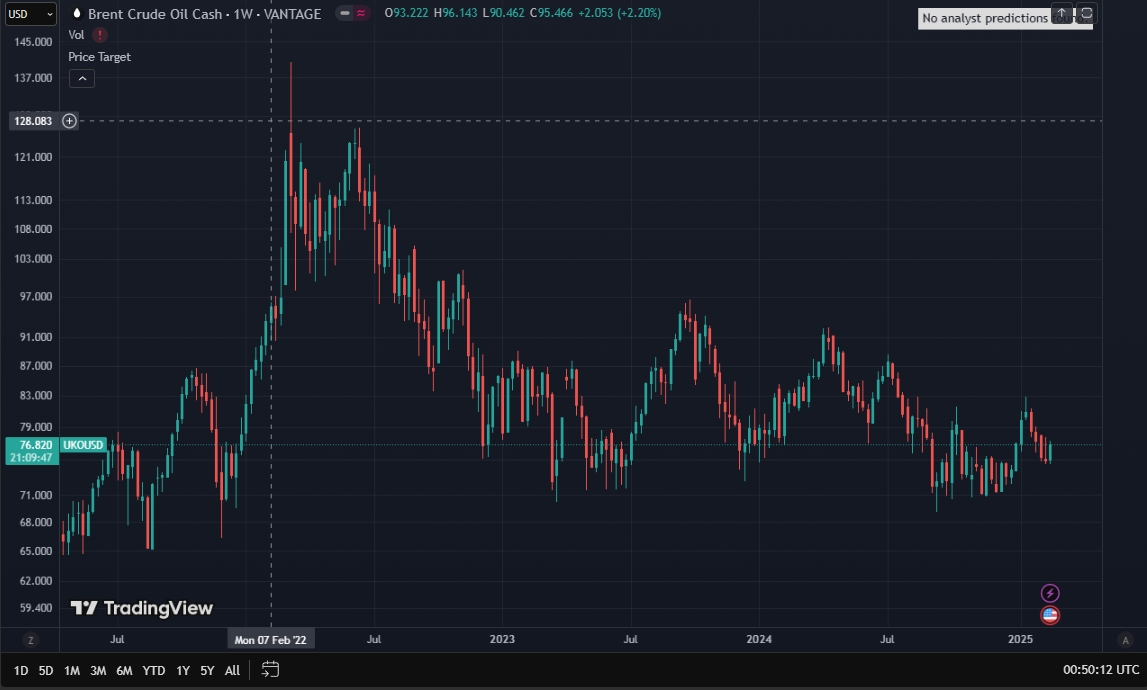Collapse the indicator legend with the chevron
The image size is (1147, 690).
coord(82,78)
